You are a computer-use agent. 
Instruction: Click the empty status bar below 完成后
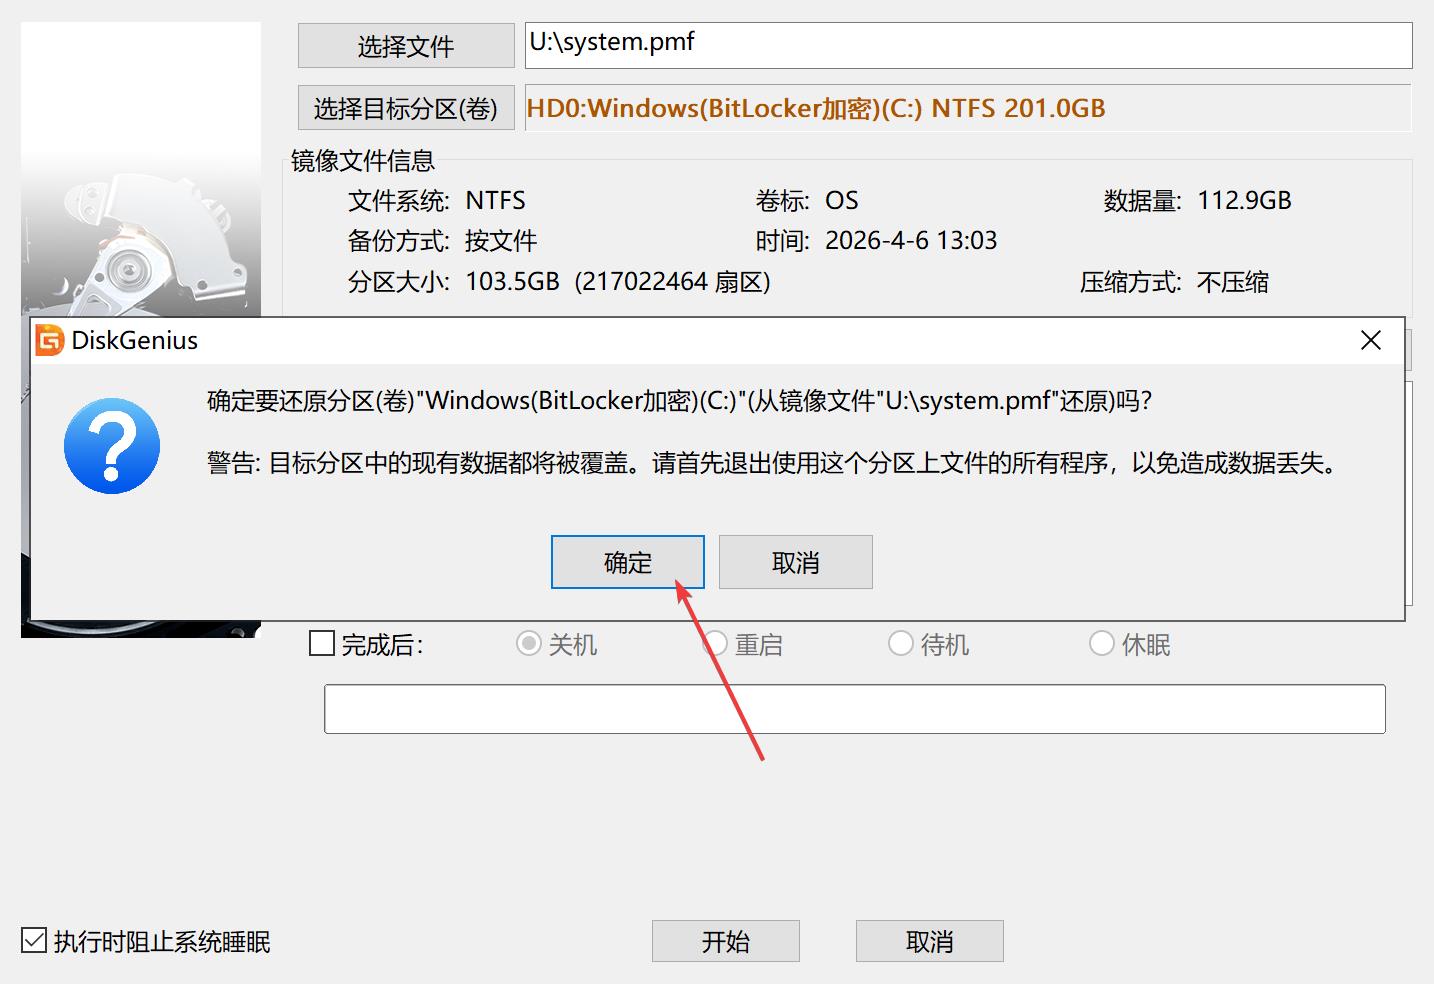coord(854,709)
